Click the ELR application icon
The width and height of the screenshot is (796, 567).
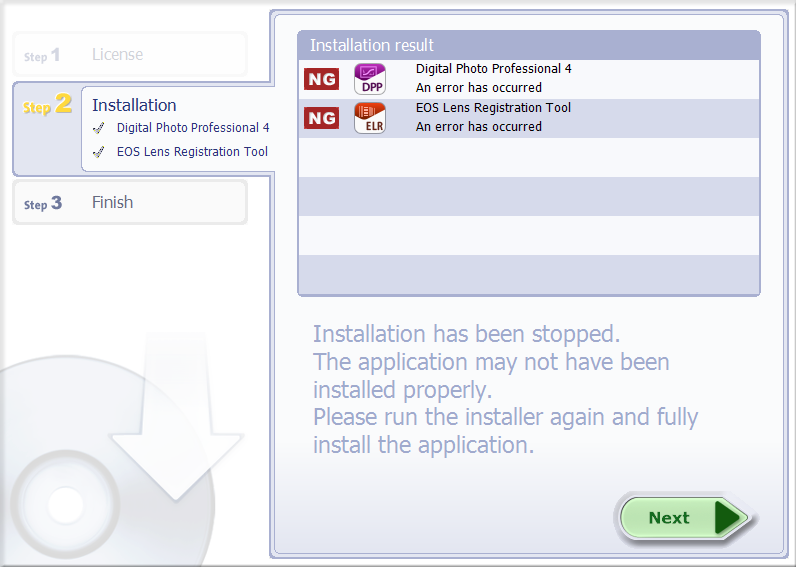pos(369,118)
